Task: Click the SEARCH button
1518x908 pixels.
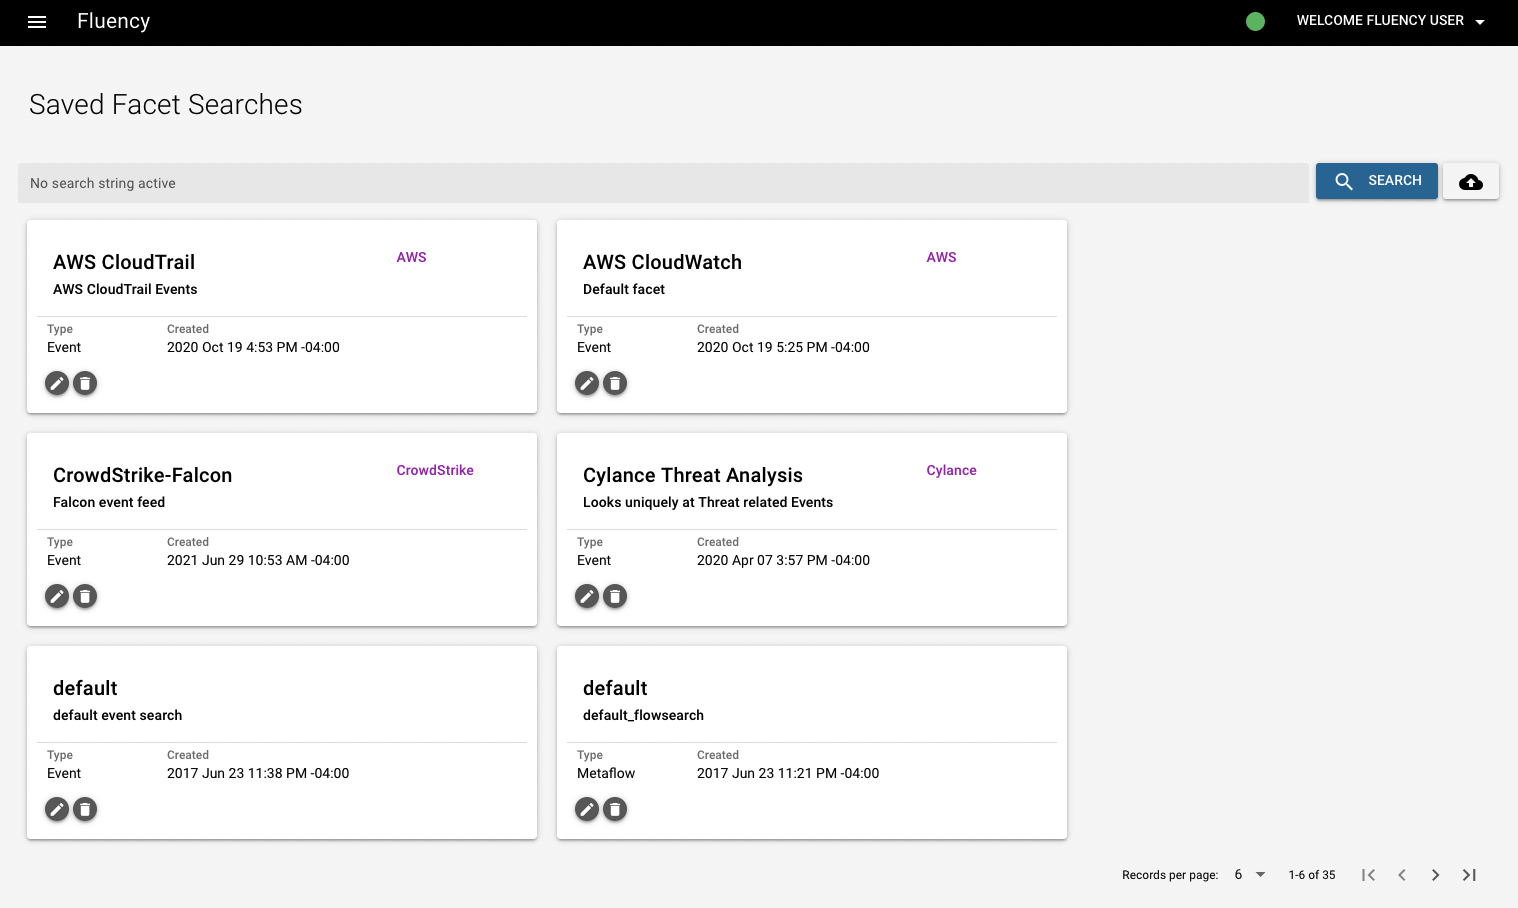Action: coord(1377,181)
